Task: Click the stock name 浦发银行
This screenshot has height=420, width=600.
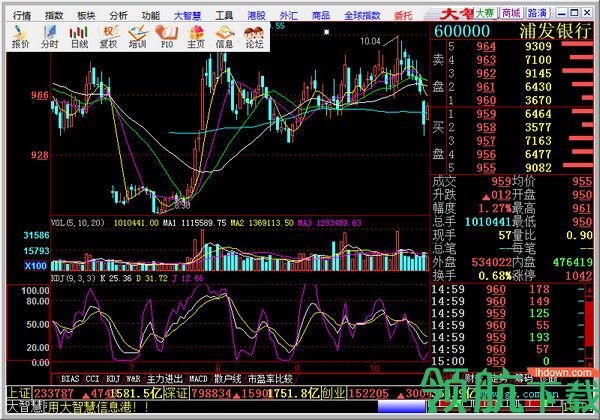Action: (555, 31)
